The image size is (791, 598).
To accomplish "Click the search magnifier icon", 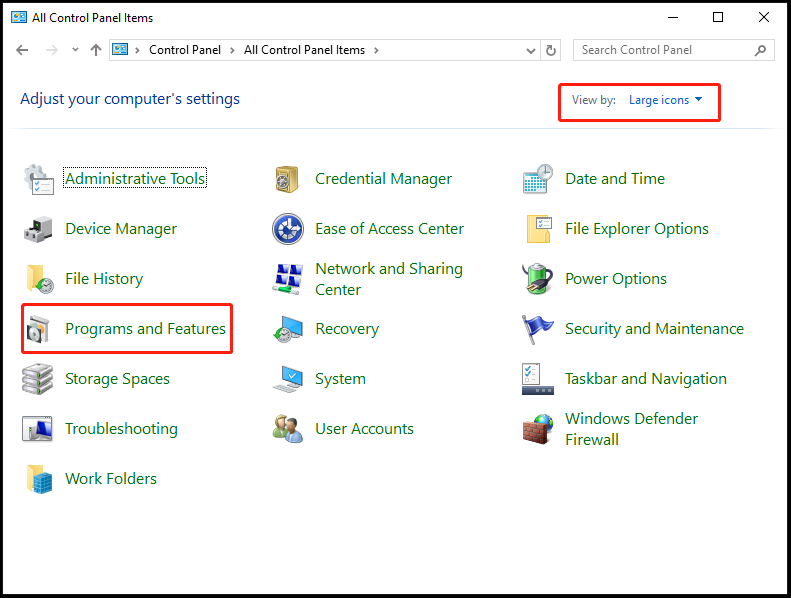I will pyautogui.click(x=760, y=50).
